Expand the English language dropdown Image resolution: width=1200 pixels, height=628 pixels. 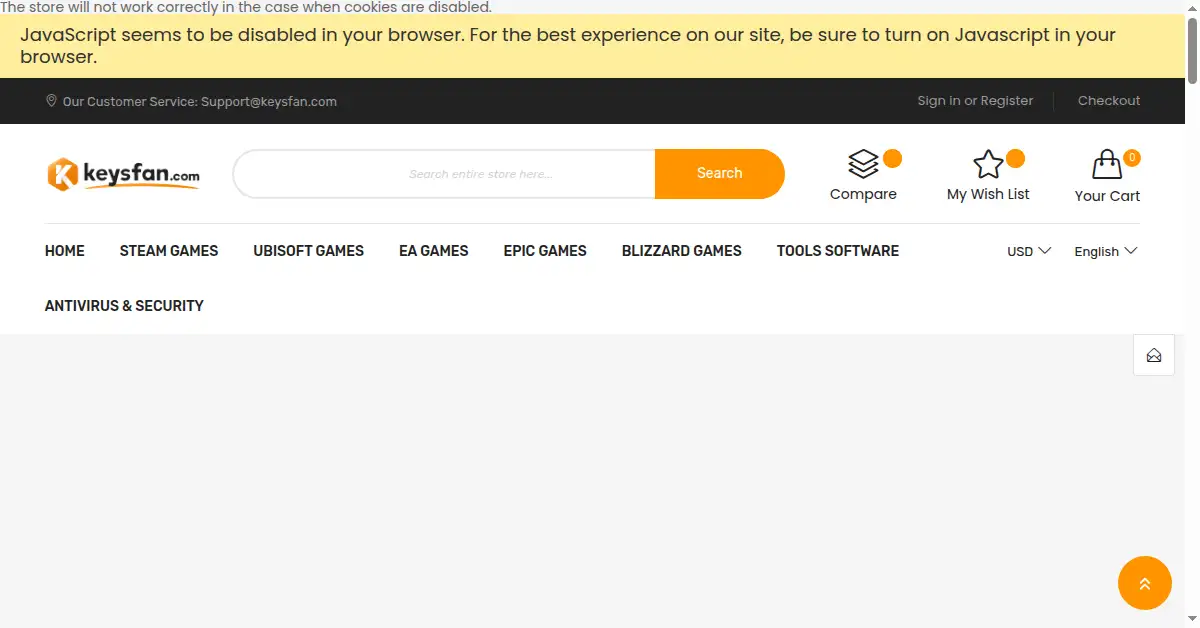[1106, 251]
